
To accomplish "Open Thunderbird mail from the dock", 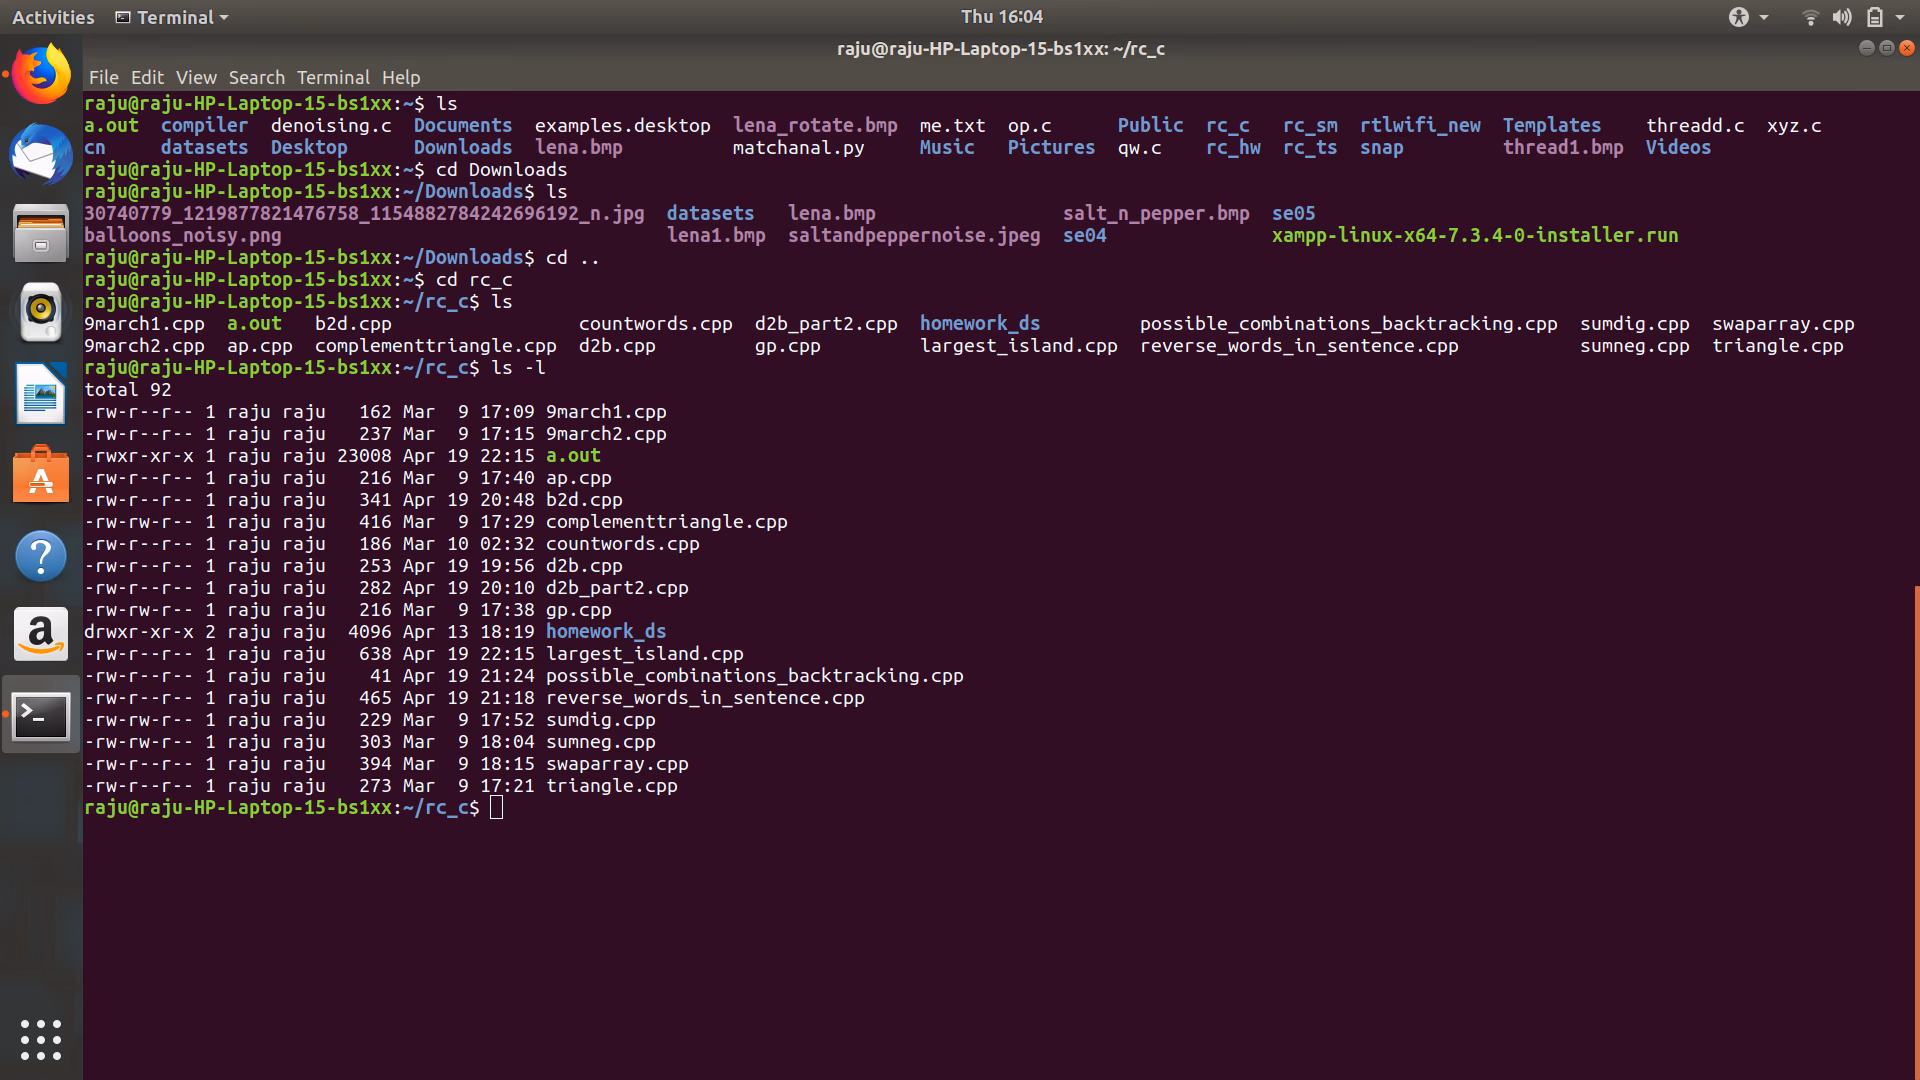I will pos(40,154).
